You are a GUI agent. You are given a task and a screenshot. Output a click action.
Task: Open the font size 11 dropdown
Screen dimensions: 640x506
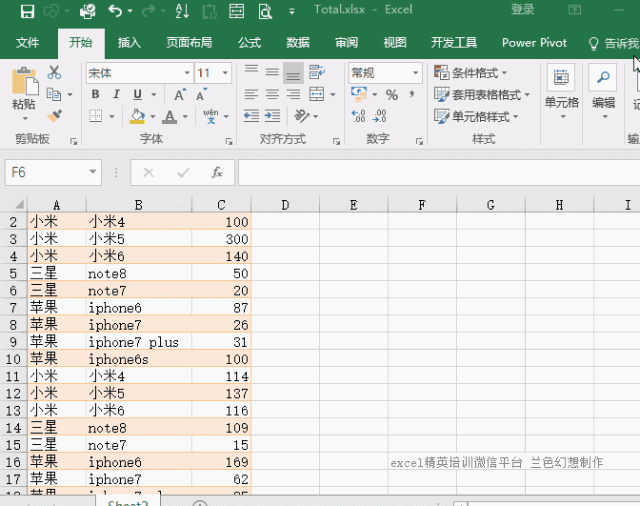pos(225,73)
